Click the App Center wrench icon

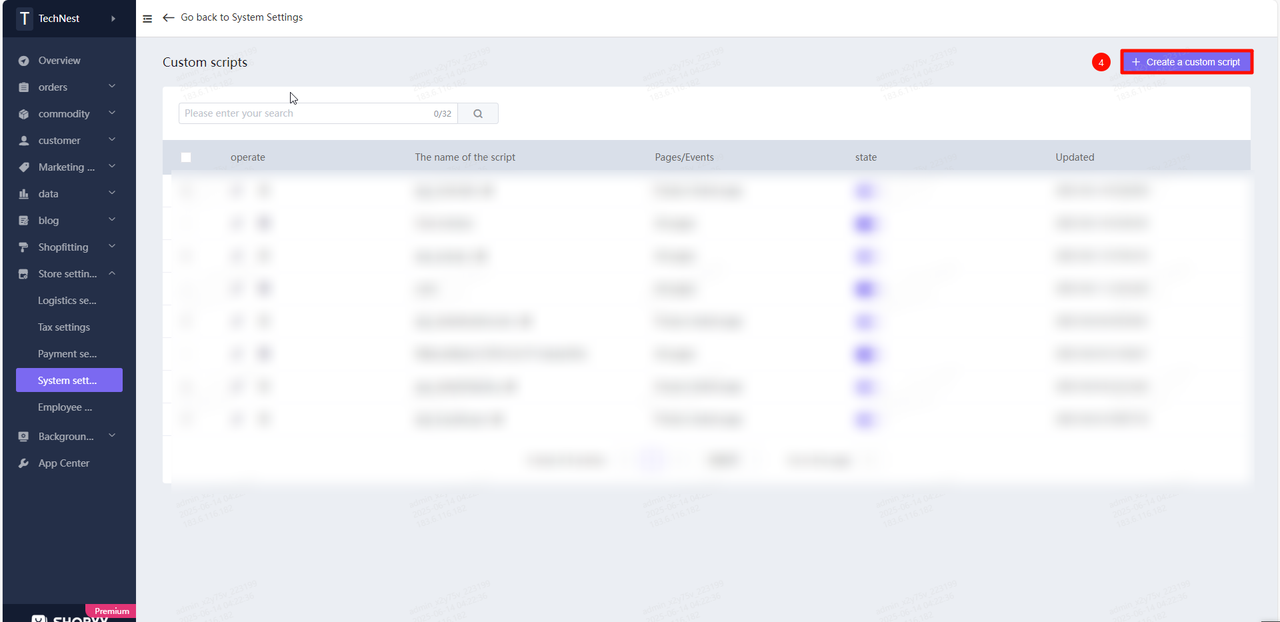tap(24, 463)
